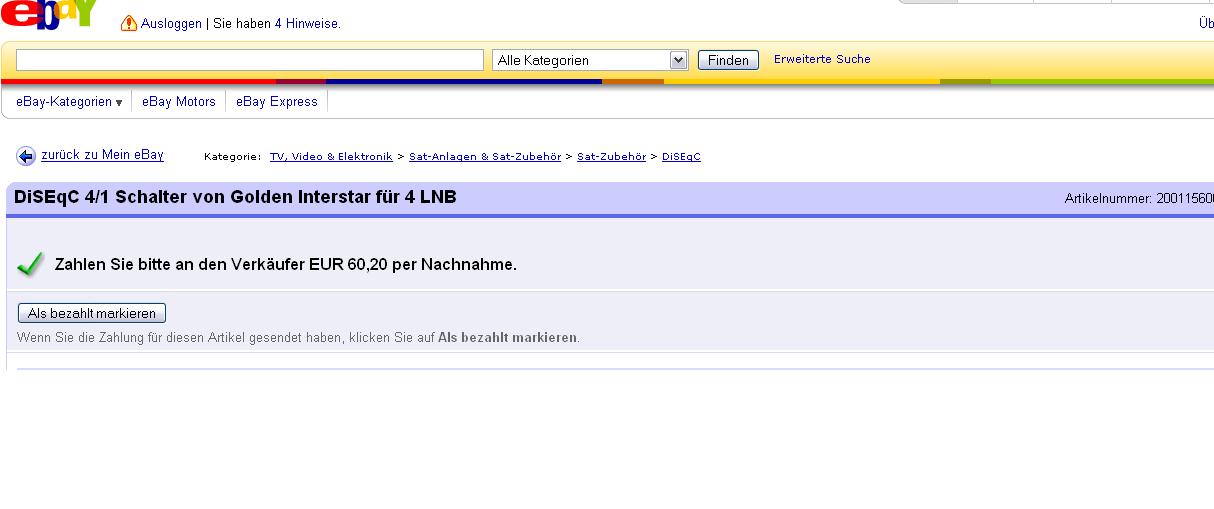
Task: Go back via zurück zu Mein eBay
Action: pos(102,155)
